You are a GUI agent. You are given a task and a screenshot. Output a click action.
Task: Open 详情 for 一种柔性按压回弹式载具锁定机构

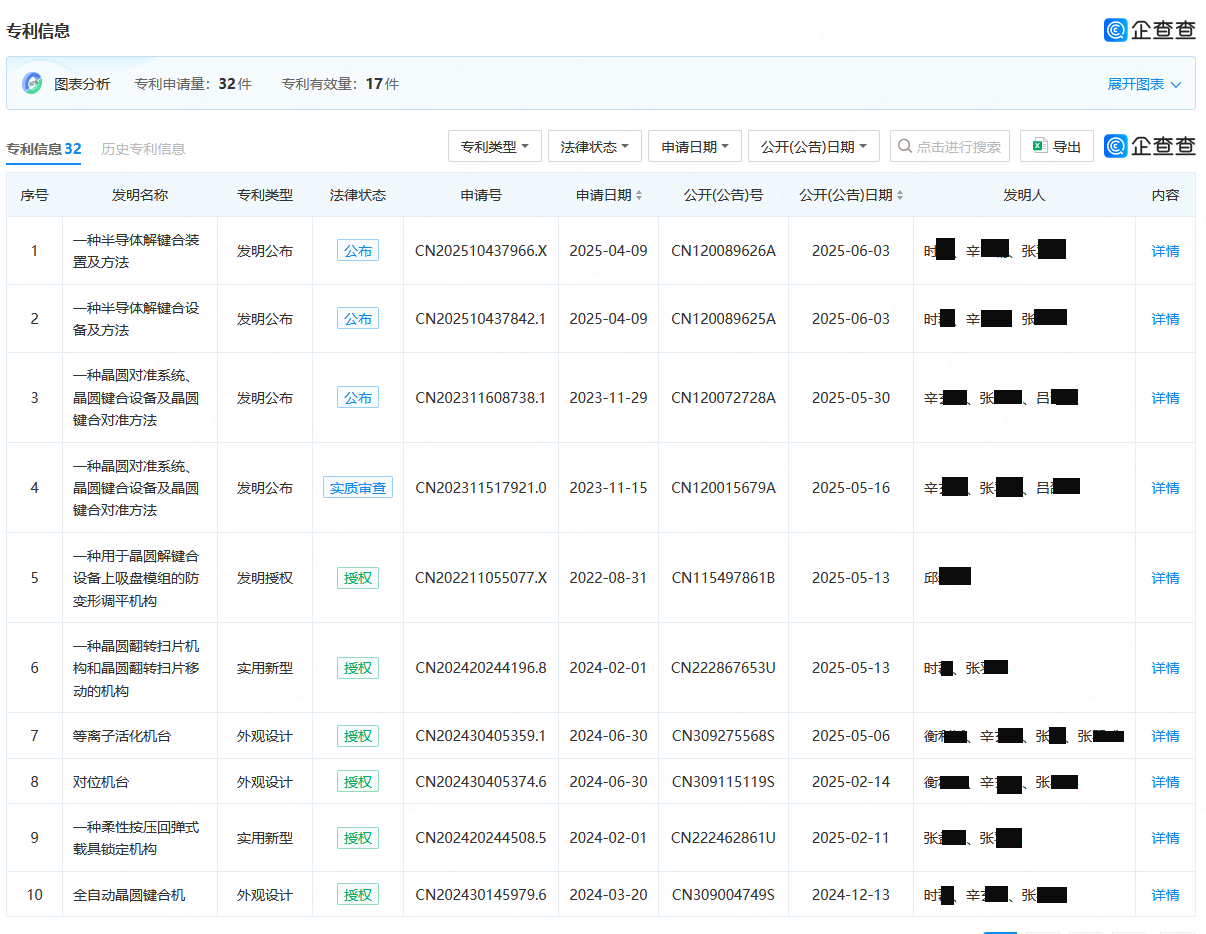1165,838
